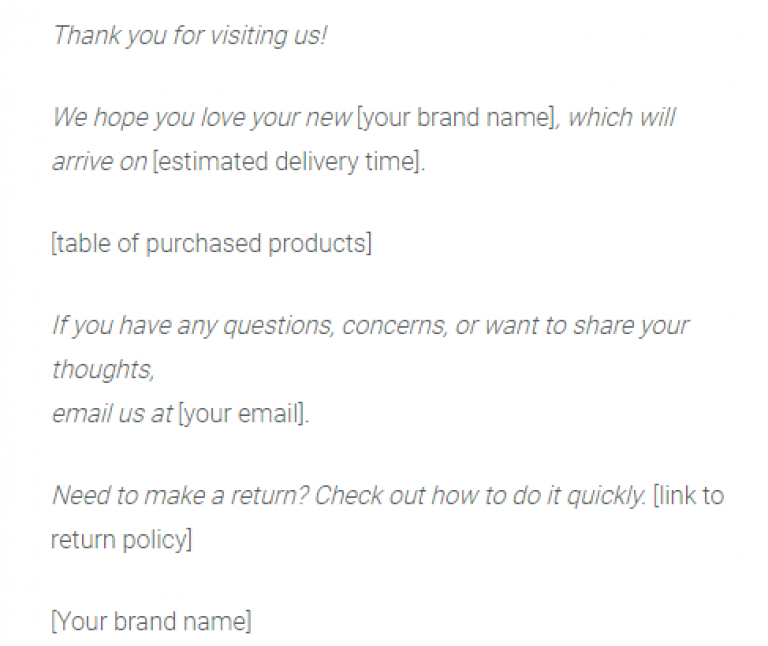Select the [estimated delivery time] placeholder
Screen dimensions: 768x646
(288, 161)
